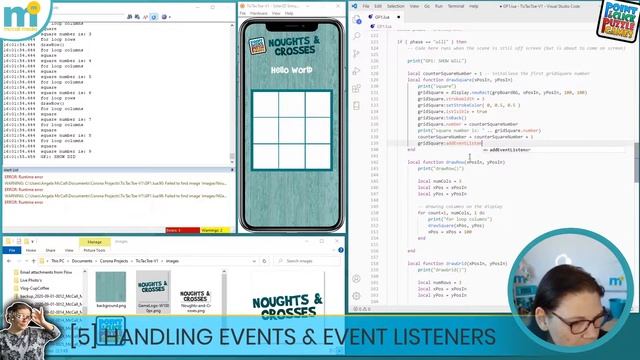This screenshot has height=360, width=640.
Task: Expand the quick access toolbar dropdown in File Explorer
Action: coord(33,242)
